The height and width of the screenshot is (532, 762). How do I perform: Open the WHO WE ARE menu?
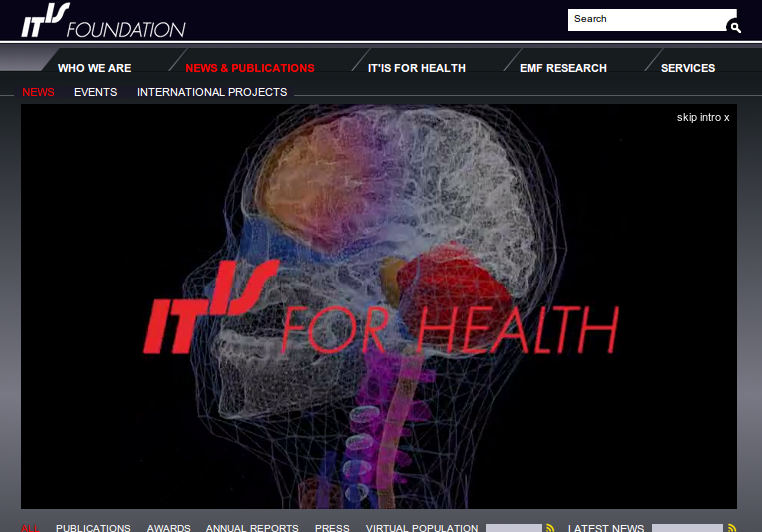[x=94, y=68]
